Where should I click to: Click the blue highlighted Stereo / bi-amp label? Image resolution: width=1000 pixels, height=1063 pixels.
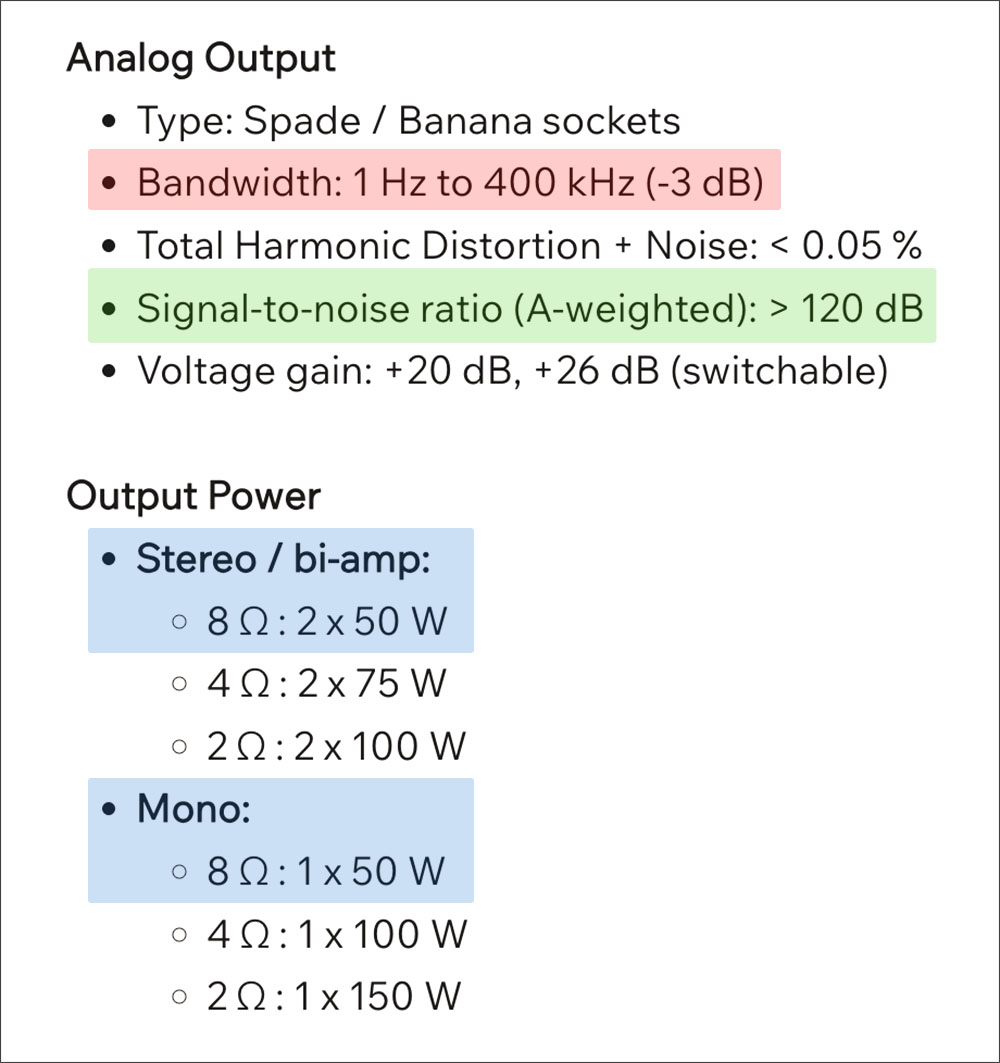click(x=283, y=559)
